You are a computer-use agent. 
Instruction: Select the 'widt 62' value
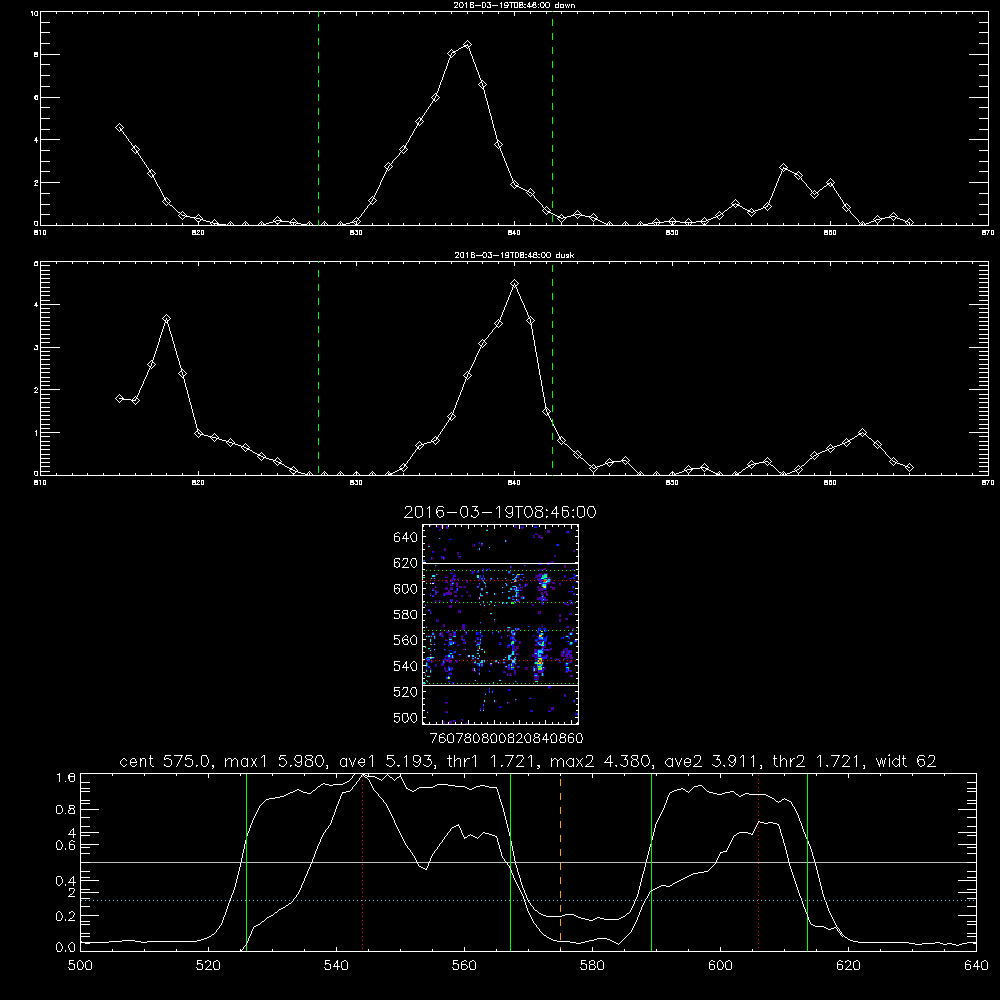pos(906,761)
